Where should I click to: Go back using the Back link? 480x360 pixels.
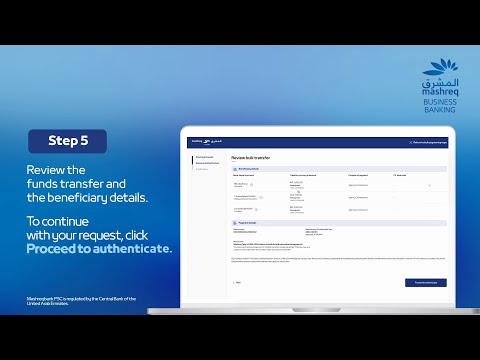(x=237, y=283)
